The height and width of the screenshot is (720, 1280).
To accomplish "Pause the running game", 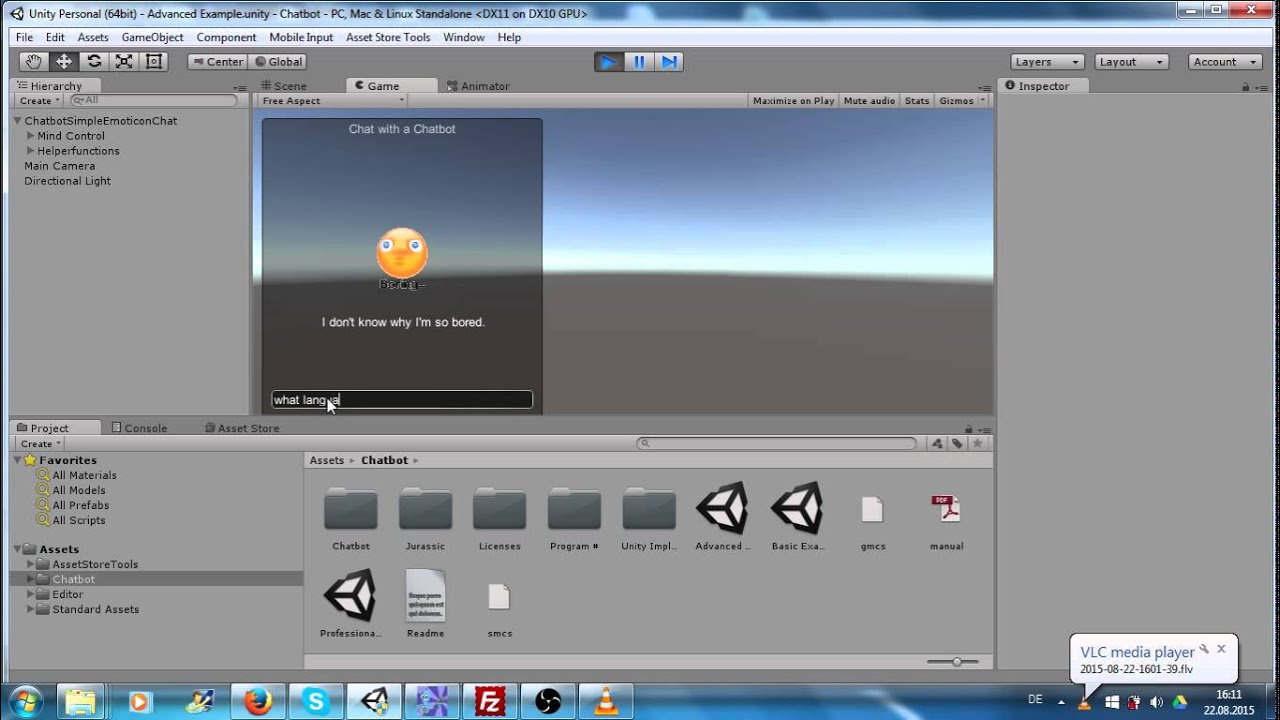I will click(639, 62).
